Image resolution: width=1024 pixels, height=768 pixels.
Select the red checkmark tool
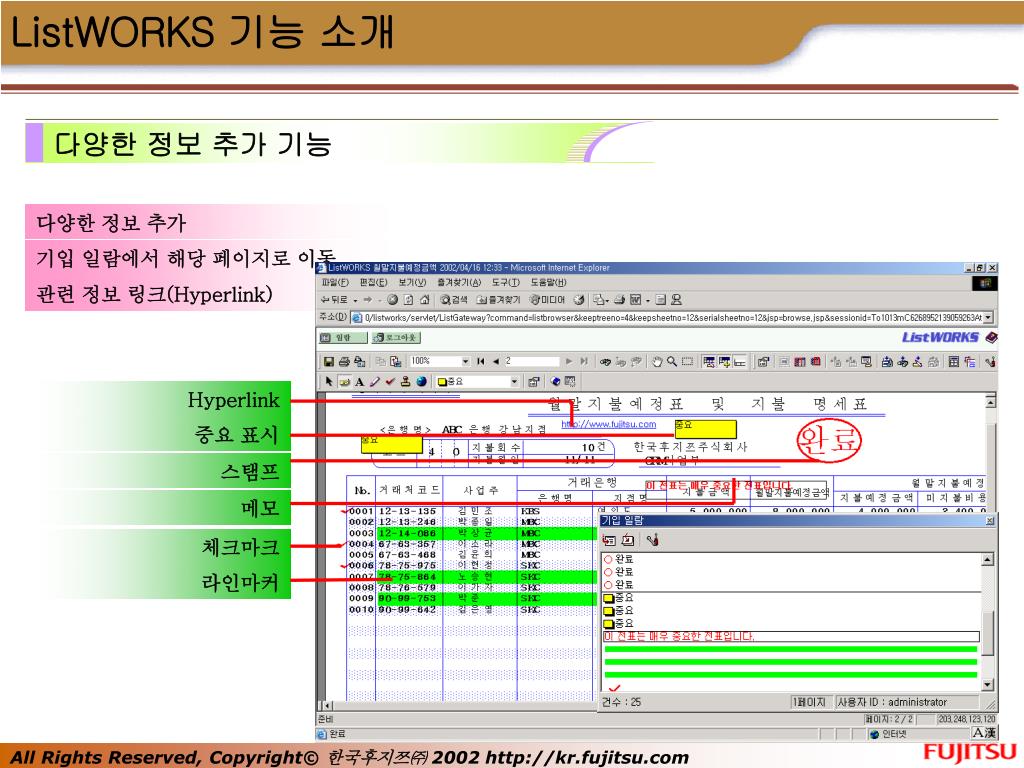click(x=390, y=381)
